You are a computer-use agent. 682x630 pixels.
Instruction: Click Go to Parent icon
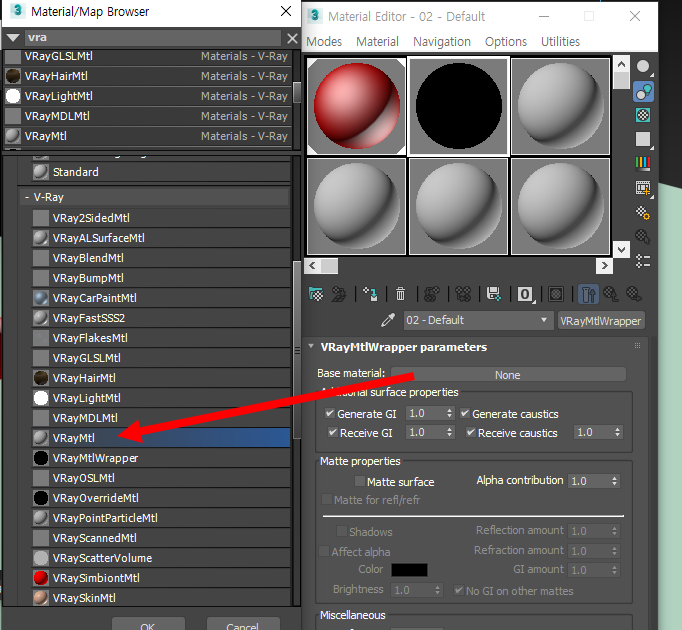pyautogui.click(x=612, y=295)
